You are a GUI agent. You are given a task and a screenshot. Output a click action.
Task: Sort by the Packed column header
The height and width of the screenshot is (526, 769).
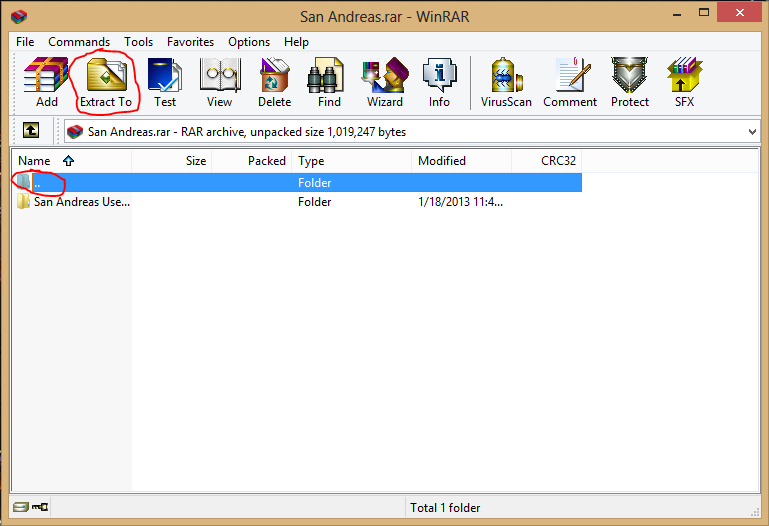(x=252, y=161)
